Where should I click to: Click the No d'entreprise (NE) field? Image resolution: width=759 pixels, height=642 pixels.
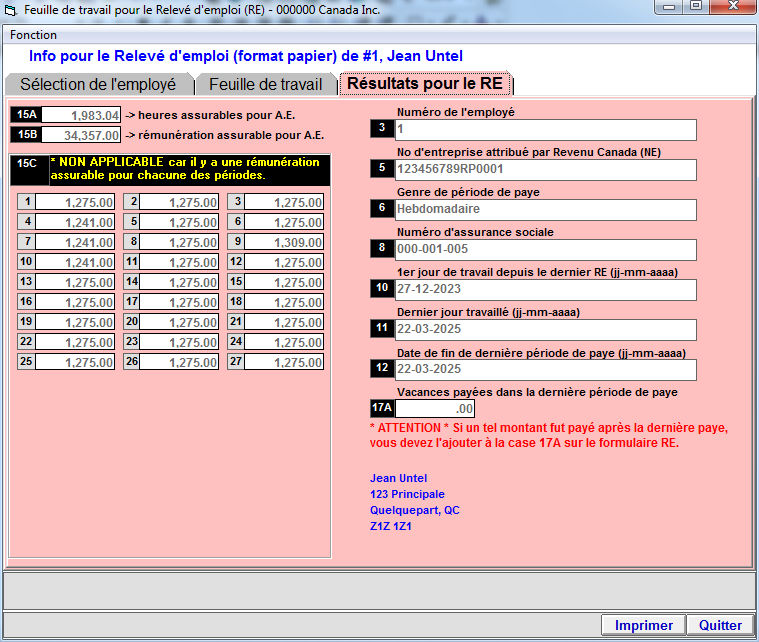[x=546, y=169]
